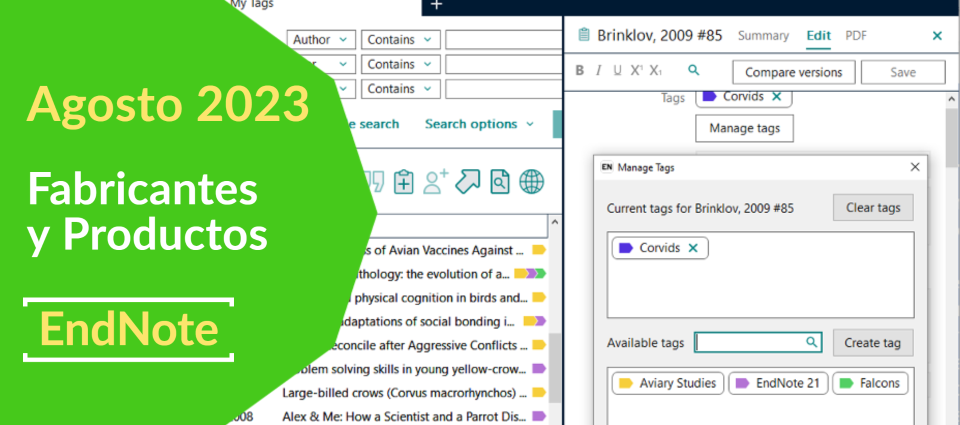The width and height of the screenshot is (960, 425).
Task: Open Contains dropdown in second search row
Action: [400, 64]
